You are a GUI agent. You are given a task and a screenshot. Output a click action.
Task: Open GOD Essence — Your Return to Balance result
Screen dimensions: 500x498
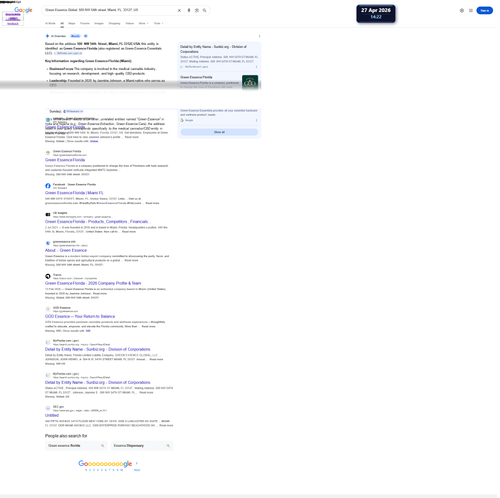tap(80, 316)
